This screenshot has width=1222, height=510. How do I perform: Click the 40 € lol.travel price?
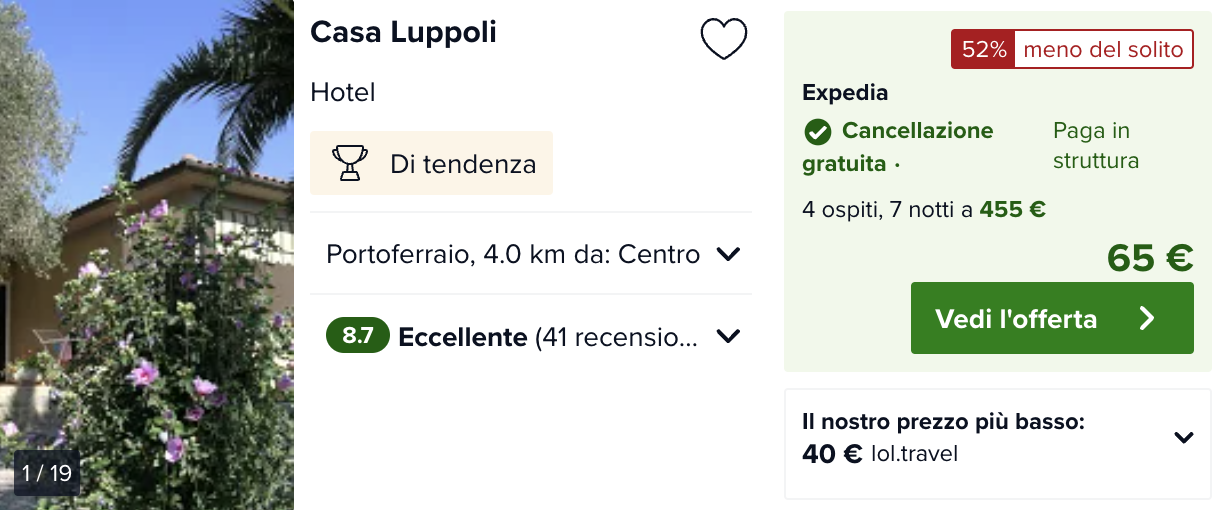[x=832, y=454]
